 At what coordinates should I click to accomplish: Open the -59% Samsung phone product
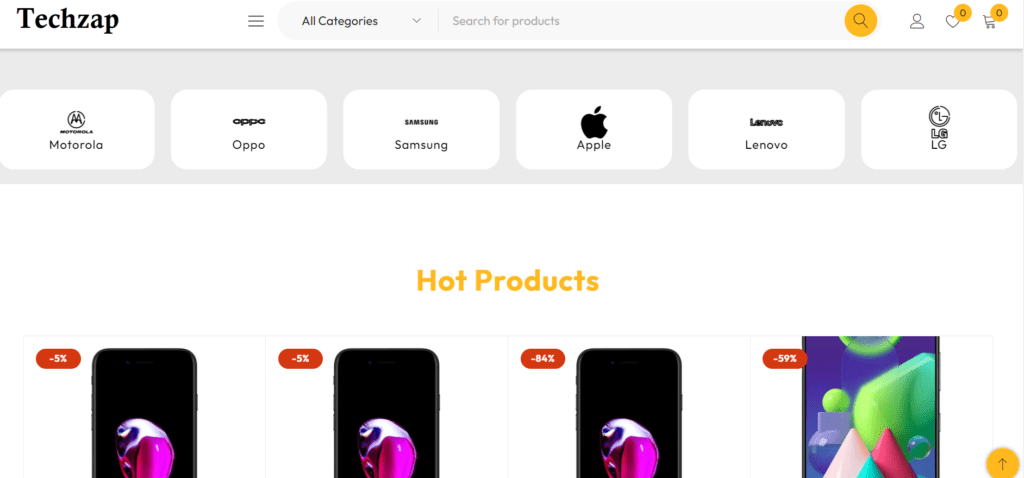point(871,407)
